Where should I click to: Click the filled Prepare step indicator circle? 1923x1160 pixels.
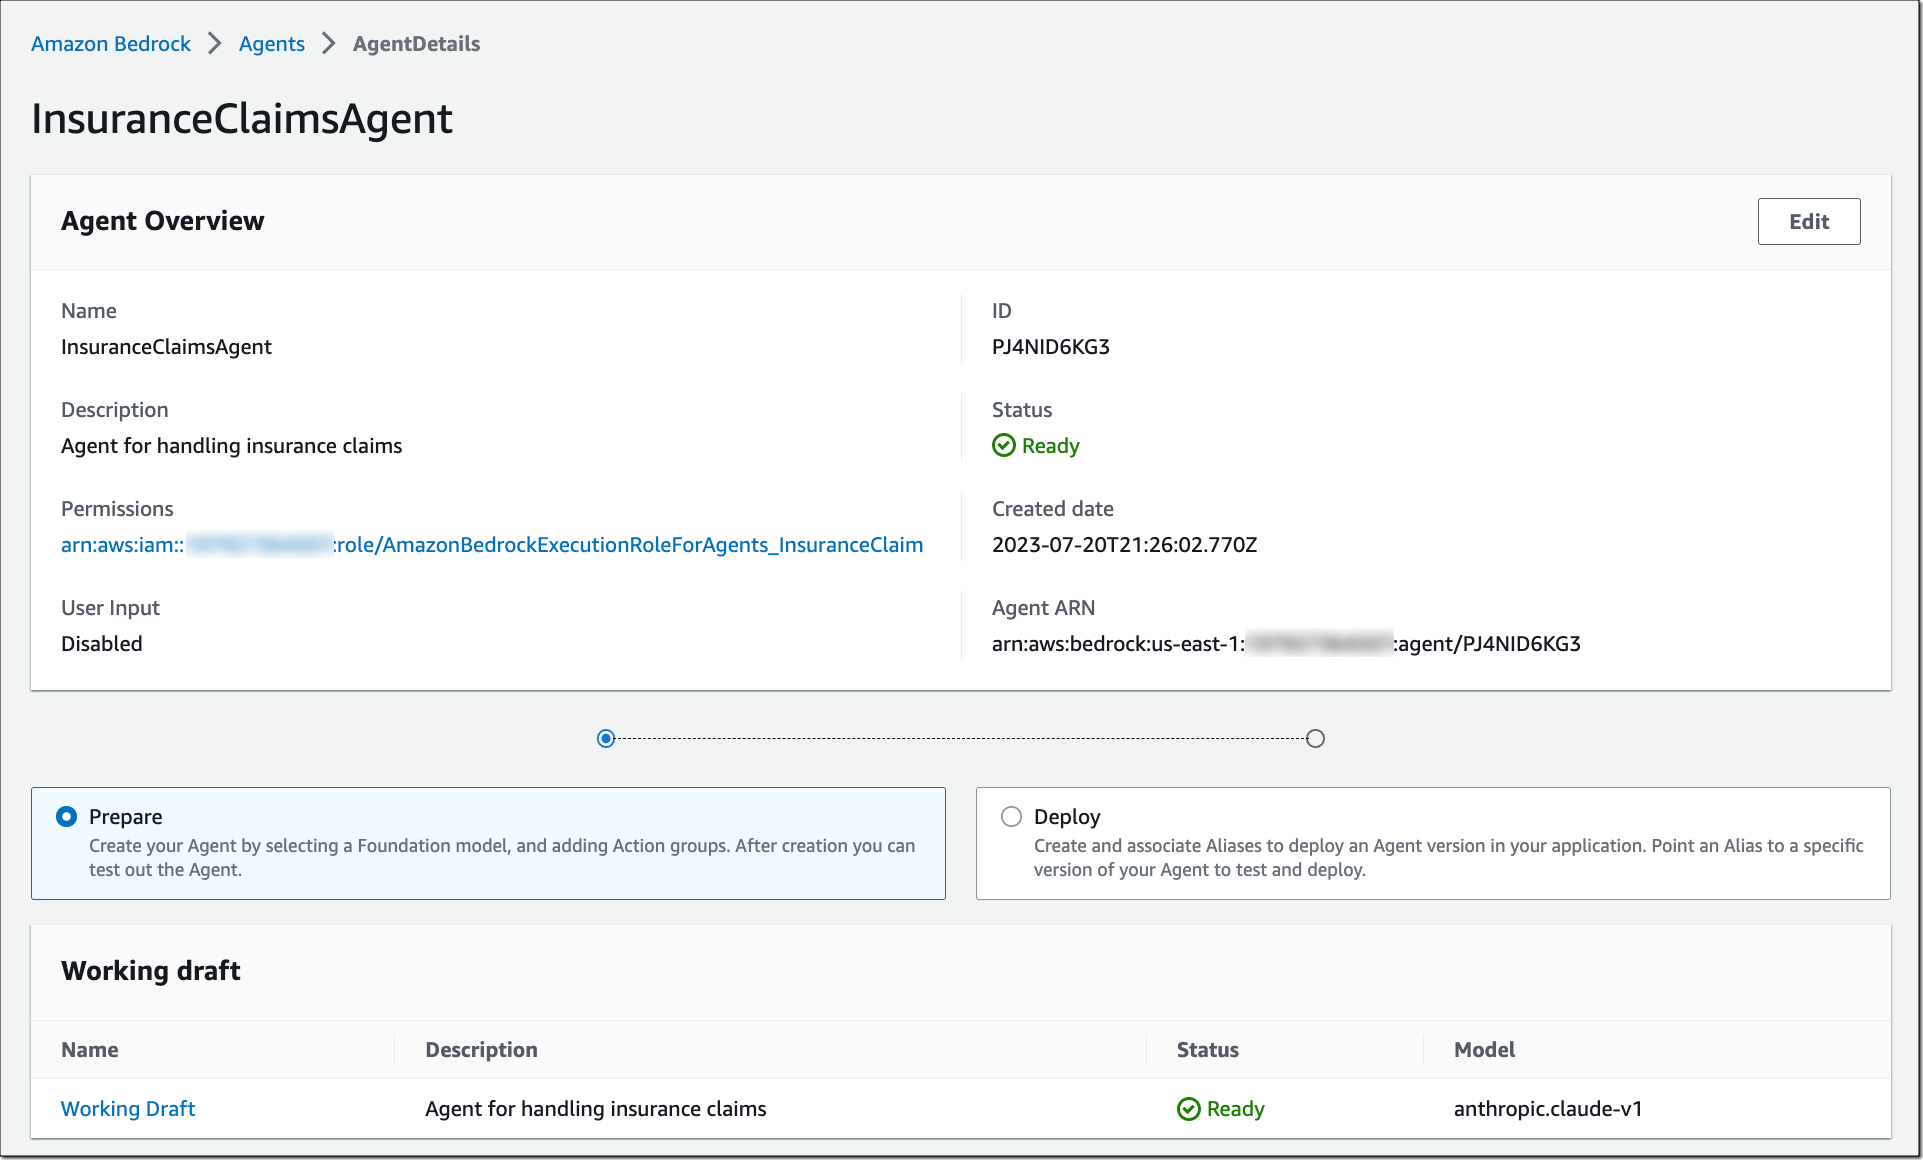click(606, 738)
